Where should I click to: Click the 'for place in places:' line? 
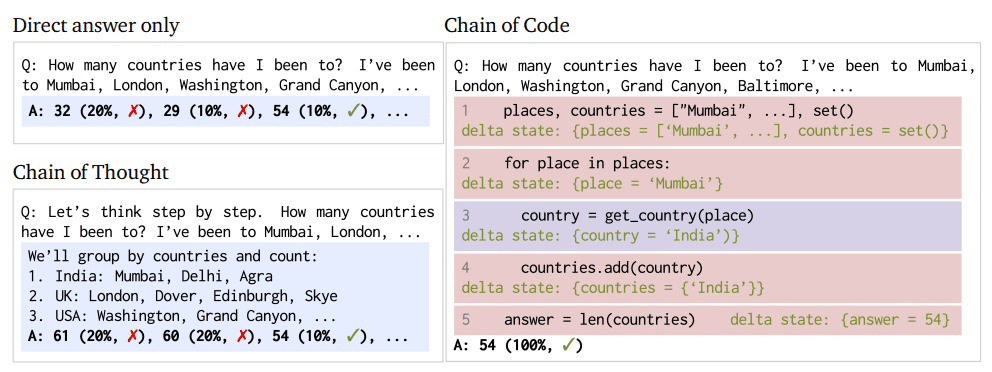pyautogui.click(x=586, y=164)
